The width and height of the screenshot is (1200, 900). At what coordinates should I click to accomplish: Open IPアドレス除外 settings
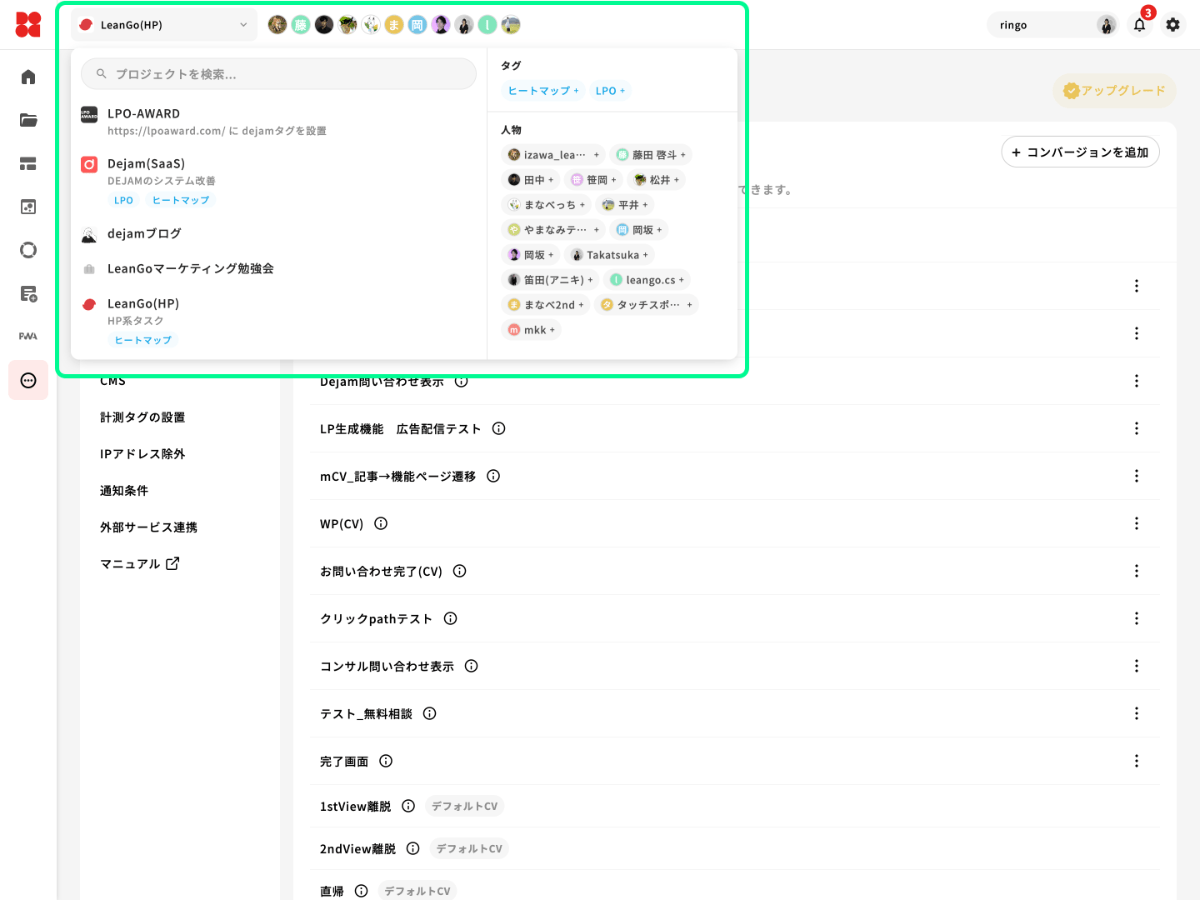pyautogui.click(x=142, y=454)
